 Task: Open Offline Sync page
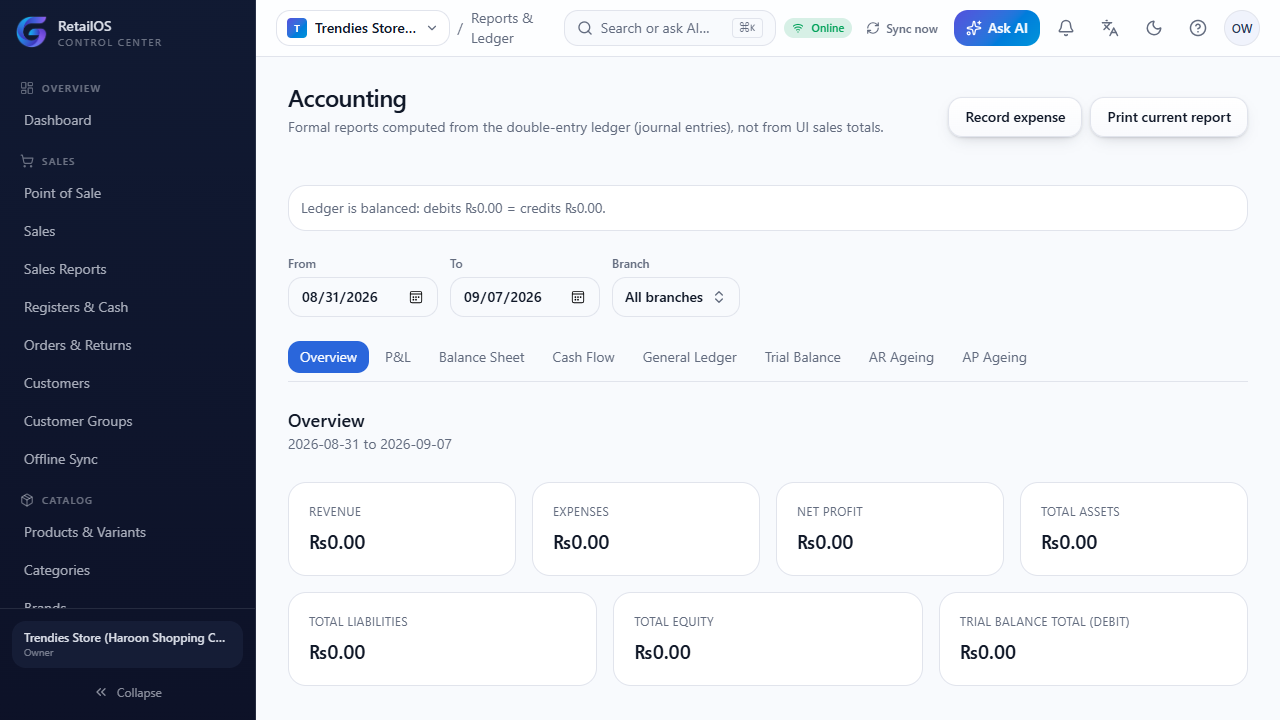[128, 459]
